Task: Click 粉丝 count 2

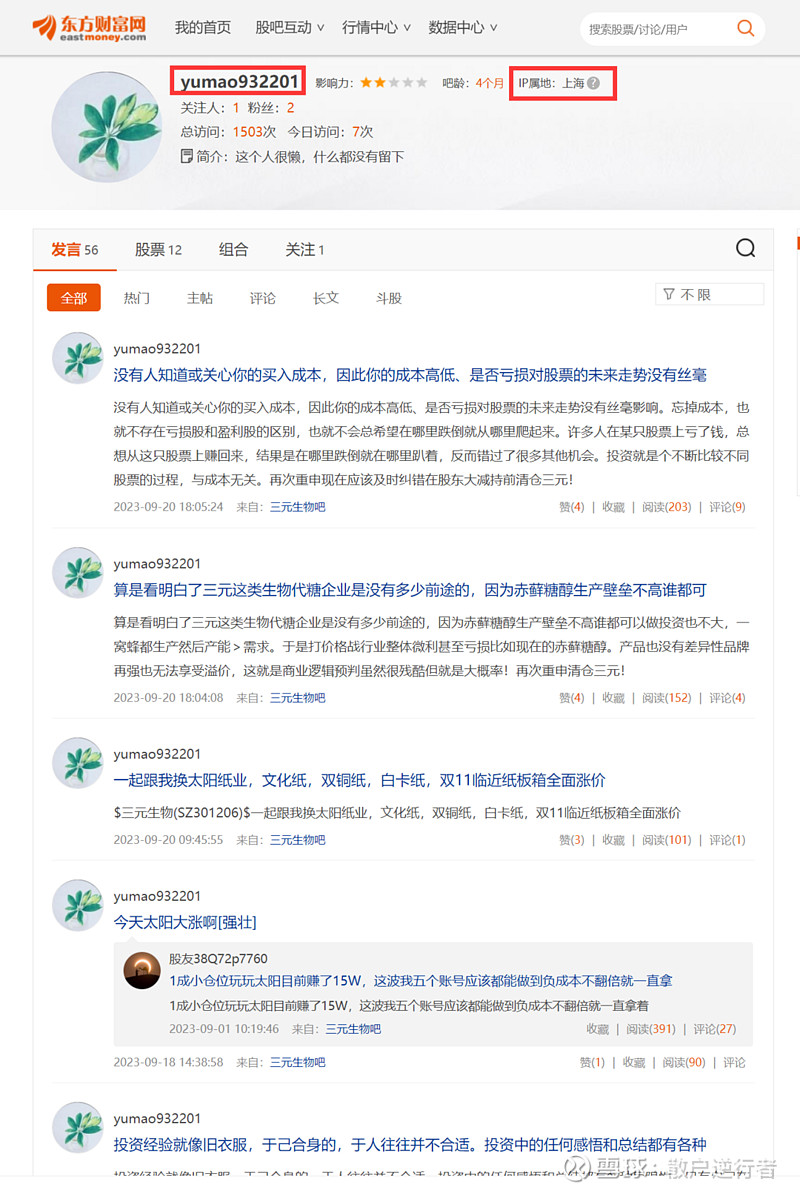Action: pyautogui.click(x=291, y=108)
